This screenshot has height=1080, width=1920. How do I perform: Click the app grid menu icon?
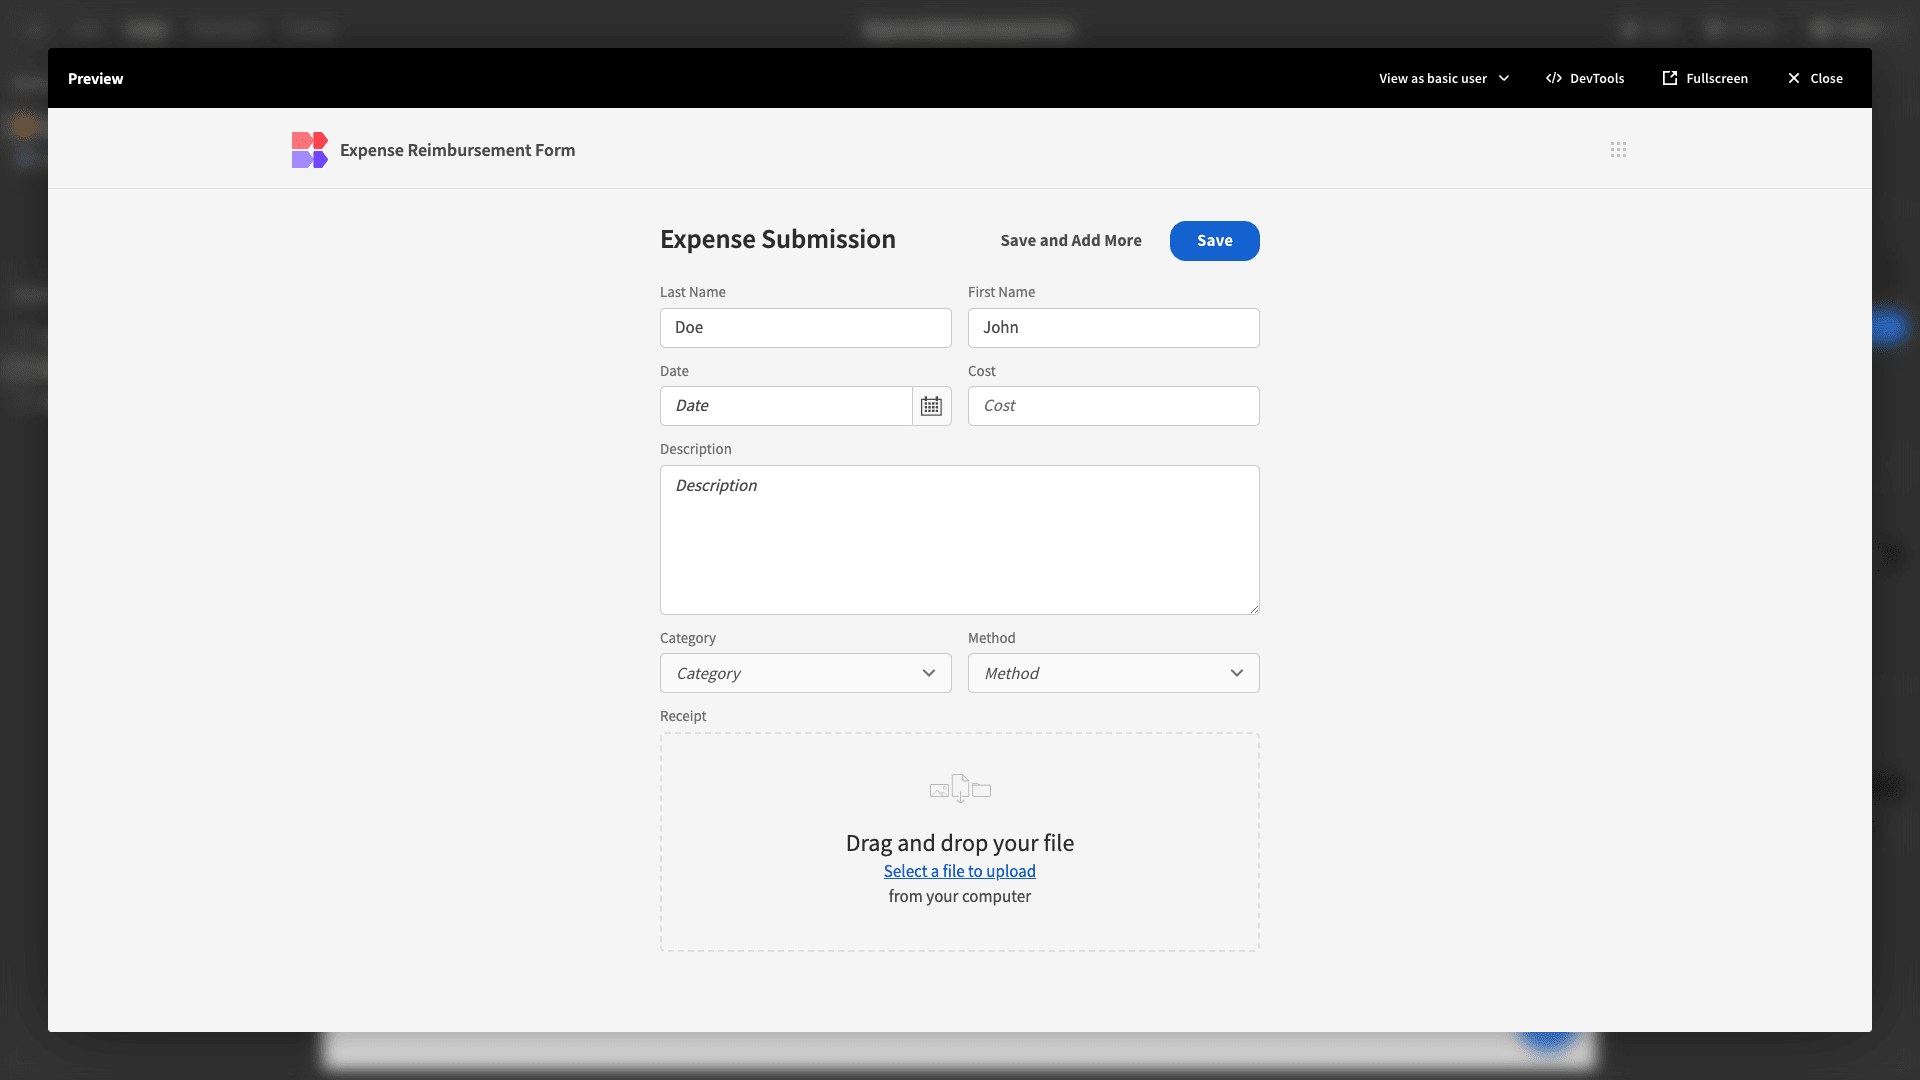tap(1618, 150)
